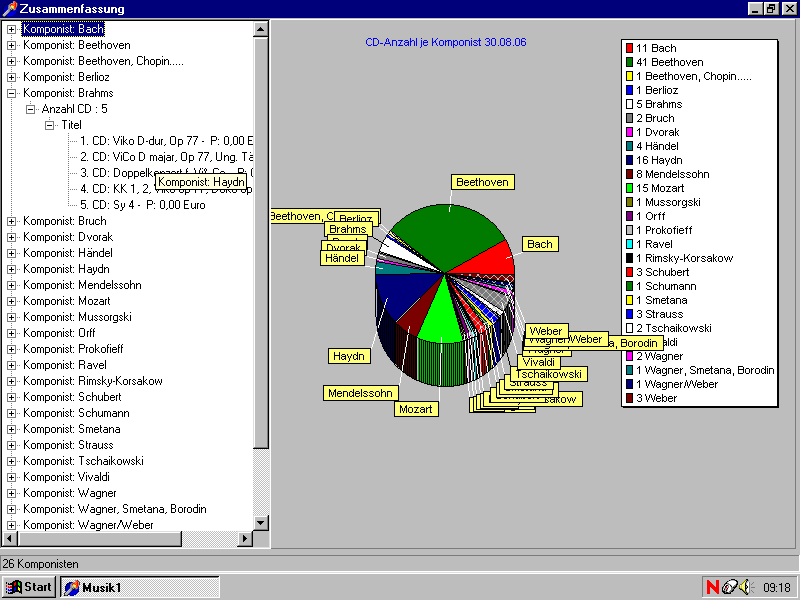Screen dimensions: 800x600
Task: Click the speaker volume tray icon
Action: click(x=744, y=587)
